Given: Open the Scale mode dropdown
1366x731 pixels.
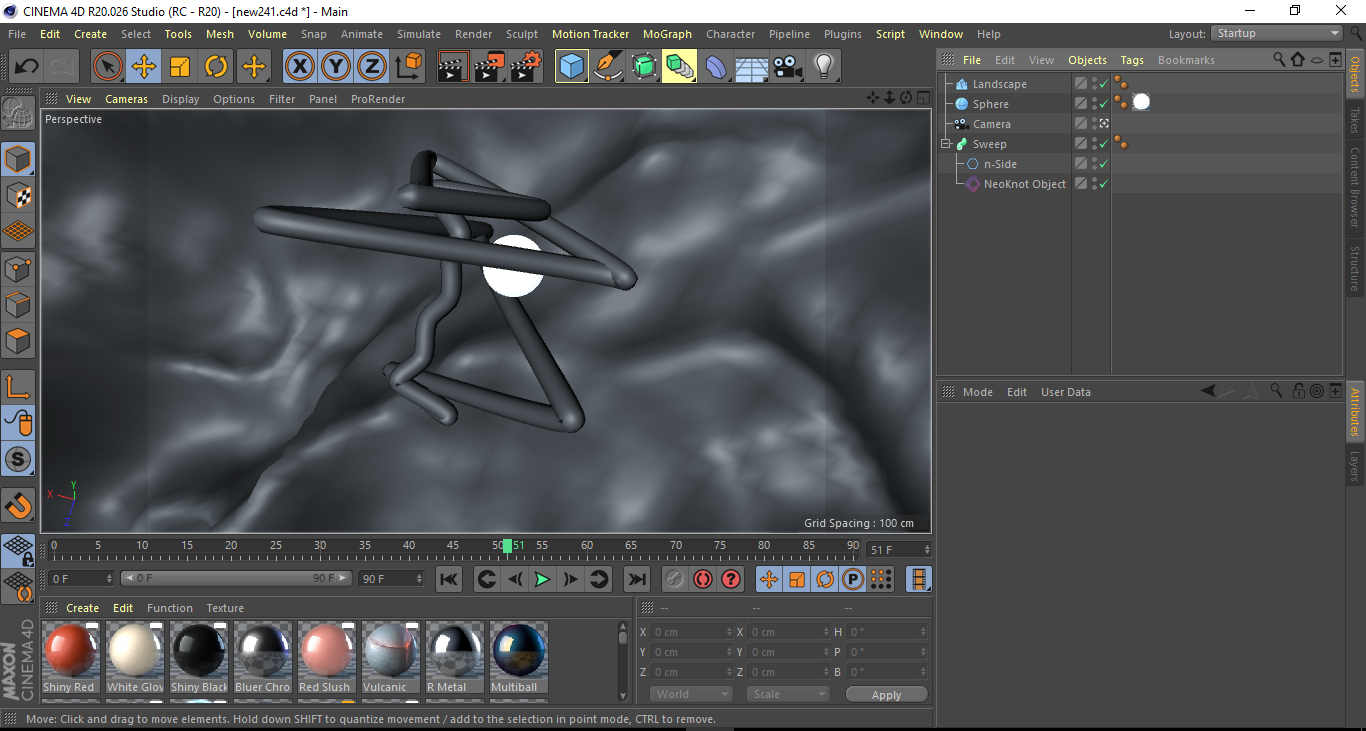Looking at the screenshot, I should [788, 694].
